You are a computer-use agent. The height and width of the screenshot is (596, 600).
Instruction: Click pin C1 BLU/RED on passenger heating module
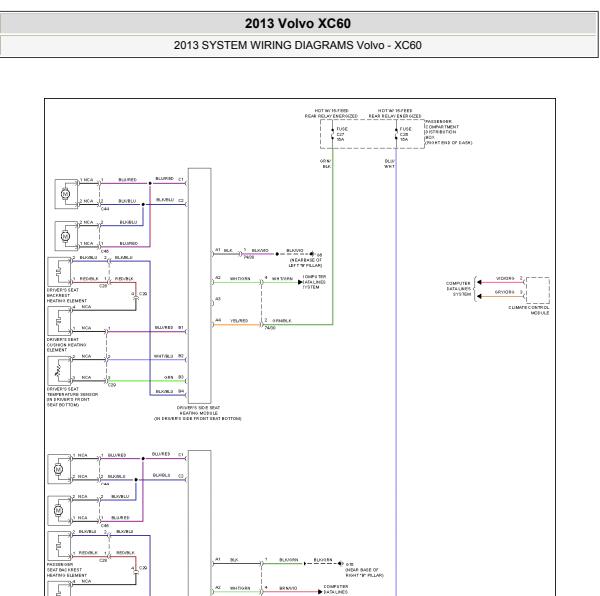[x=168, y=454]
